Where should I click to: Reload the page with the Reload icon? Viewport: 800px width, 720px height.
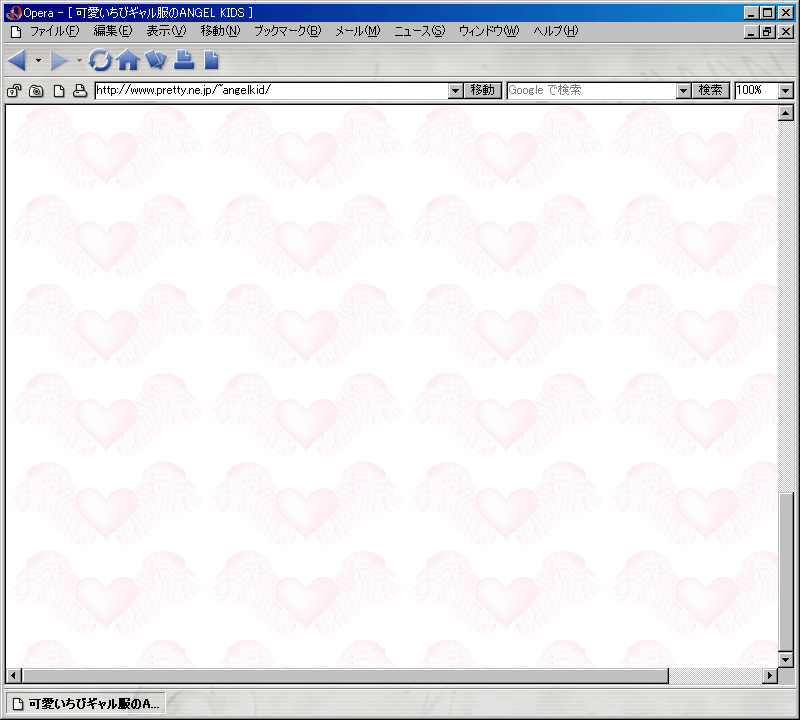100,60
